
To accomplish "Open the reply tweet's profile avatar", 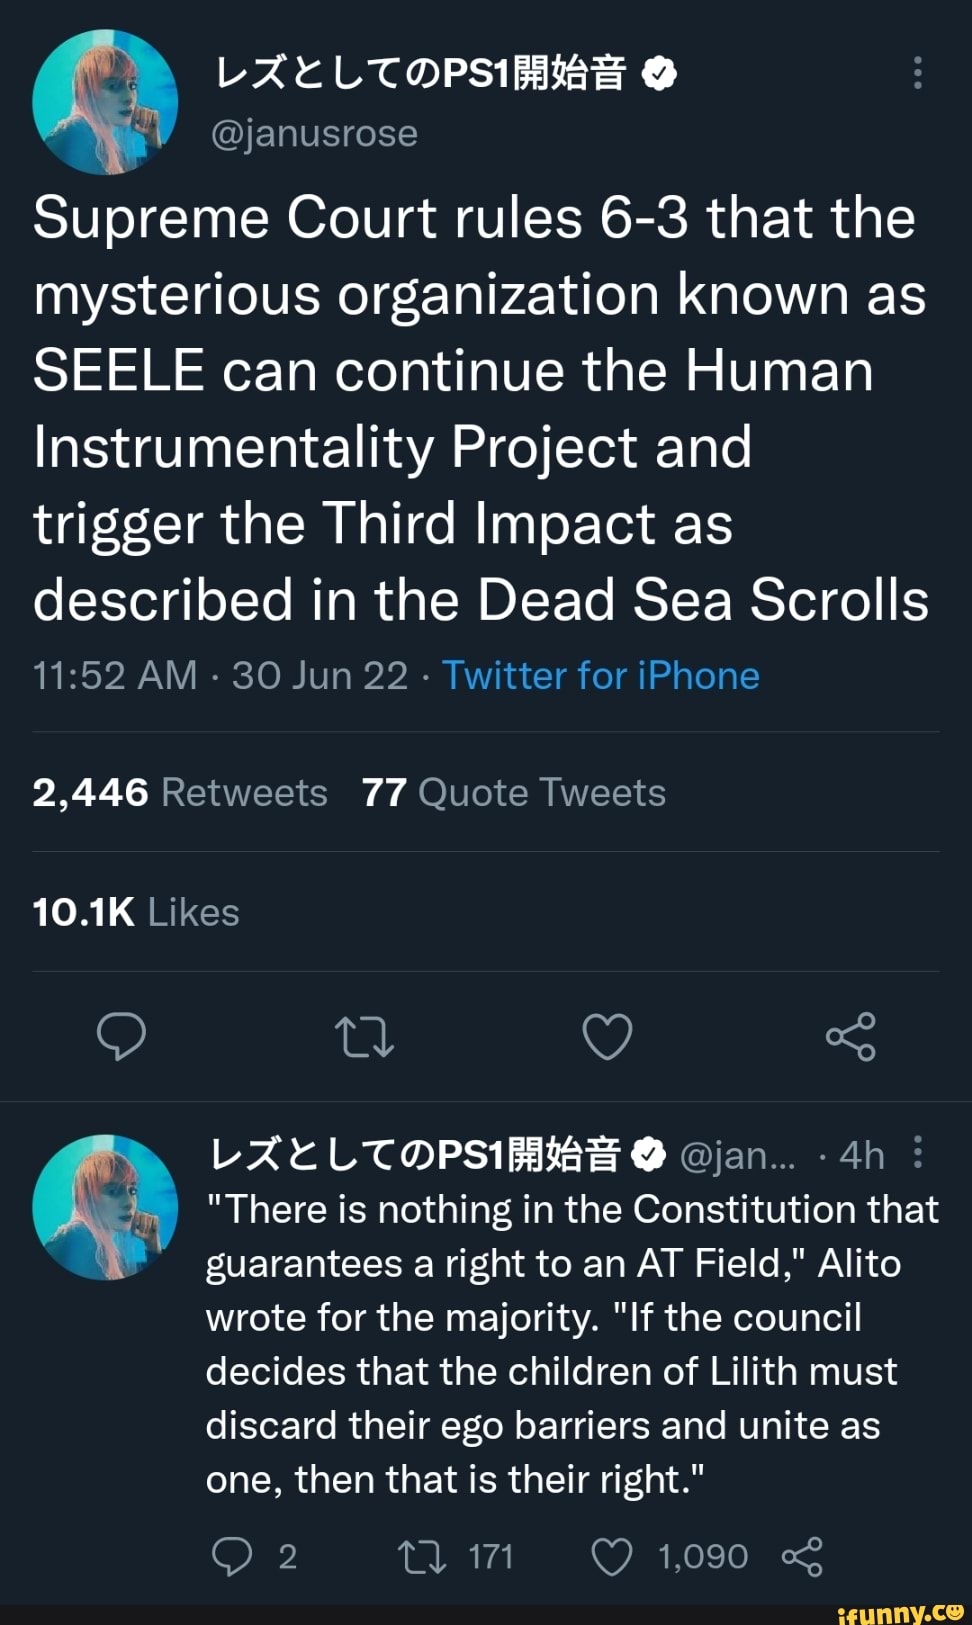I will 105,1207.
